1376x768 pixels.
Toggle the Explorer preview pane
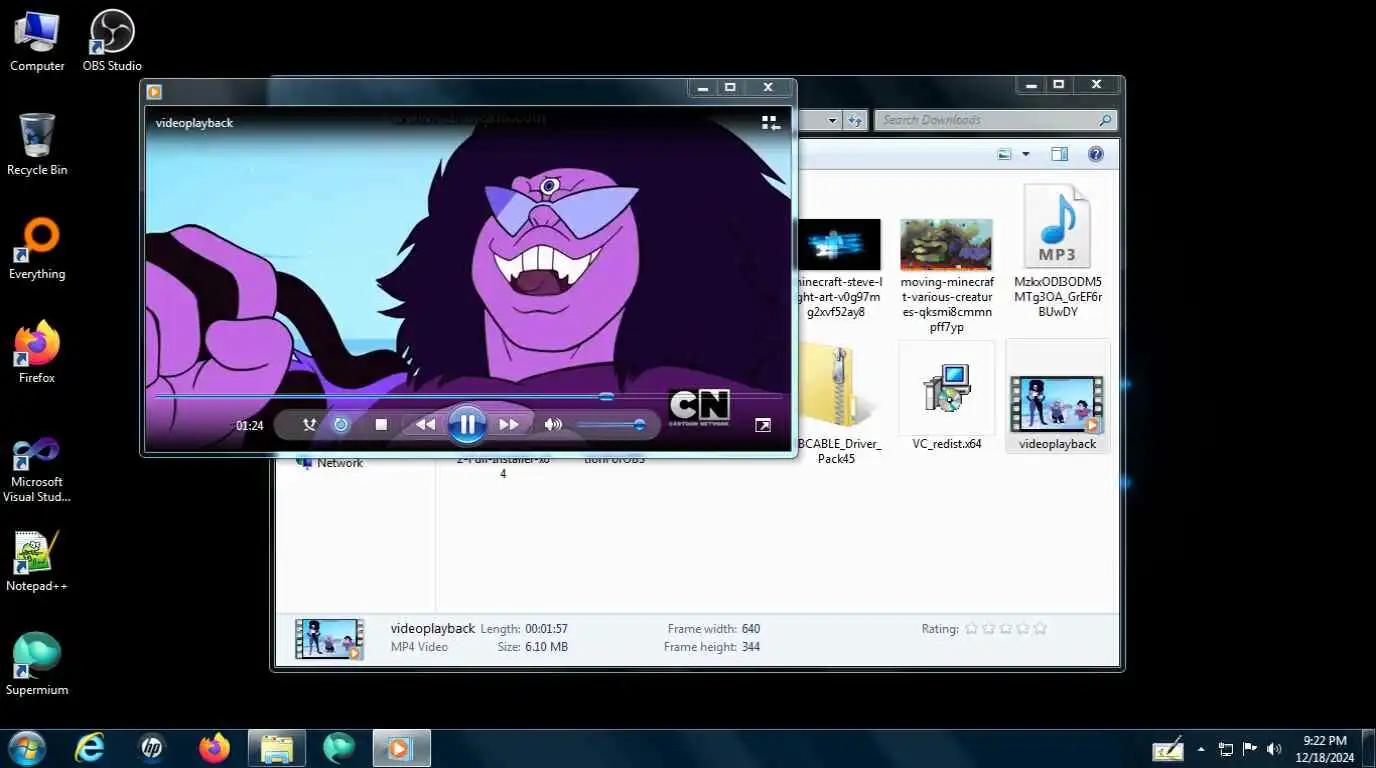[x=1059, y=154]
